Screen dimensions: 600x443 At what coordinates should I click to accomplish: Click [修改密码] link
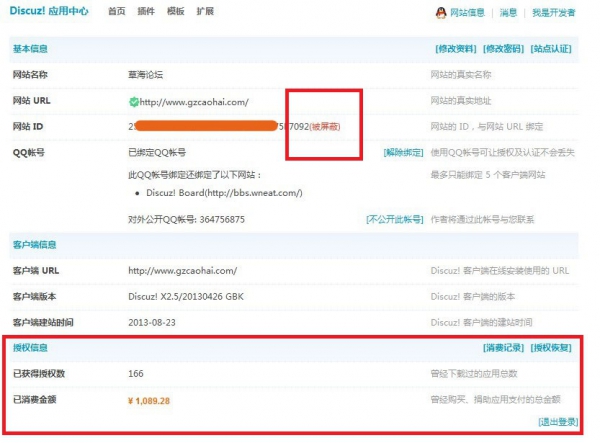[x=503, y=49]
